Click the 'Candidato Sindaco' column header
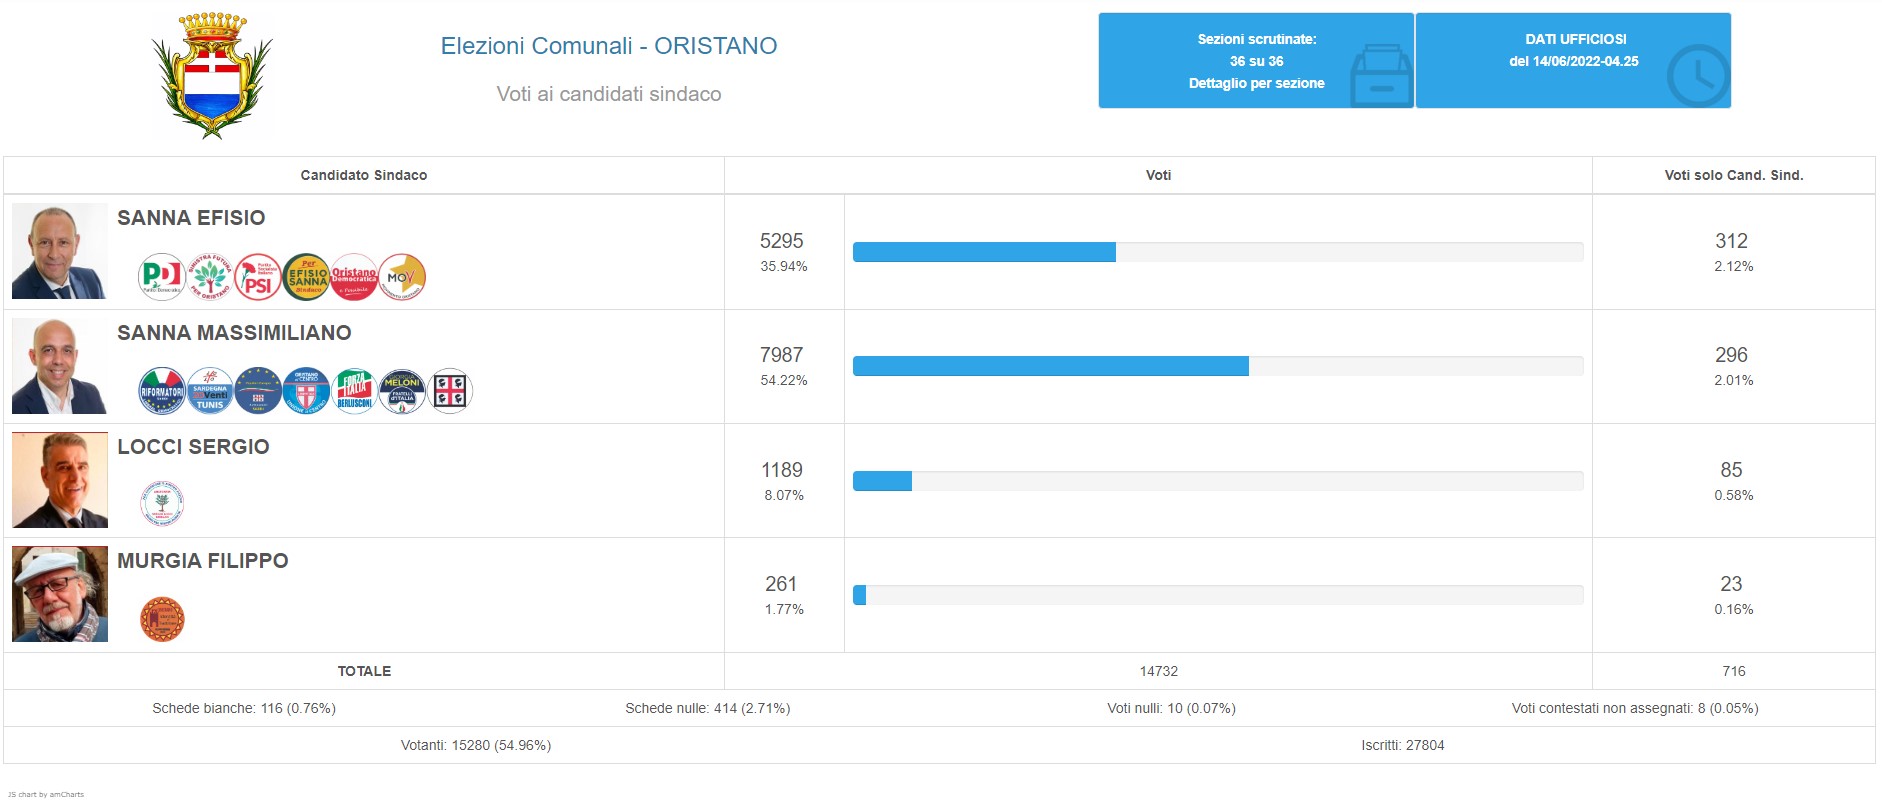The height and width of the screenshot is (801, 1882). coord(364,175)
